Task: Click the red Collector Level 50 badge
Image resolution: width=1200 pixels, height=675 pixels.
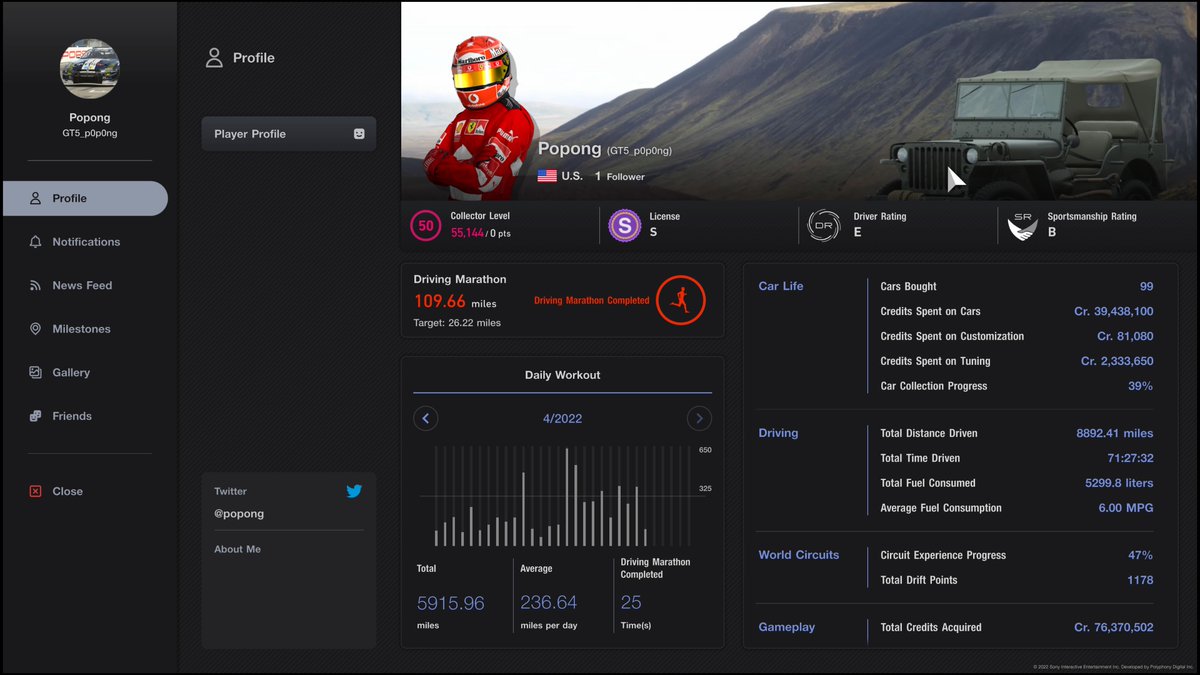Action: click(425, 226)
